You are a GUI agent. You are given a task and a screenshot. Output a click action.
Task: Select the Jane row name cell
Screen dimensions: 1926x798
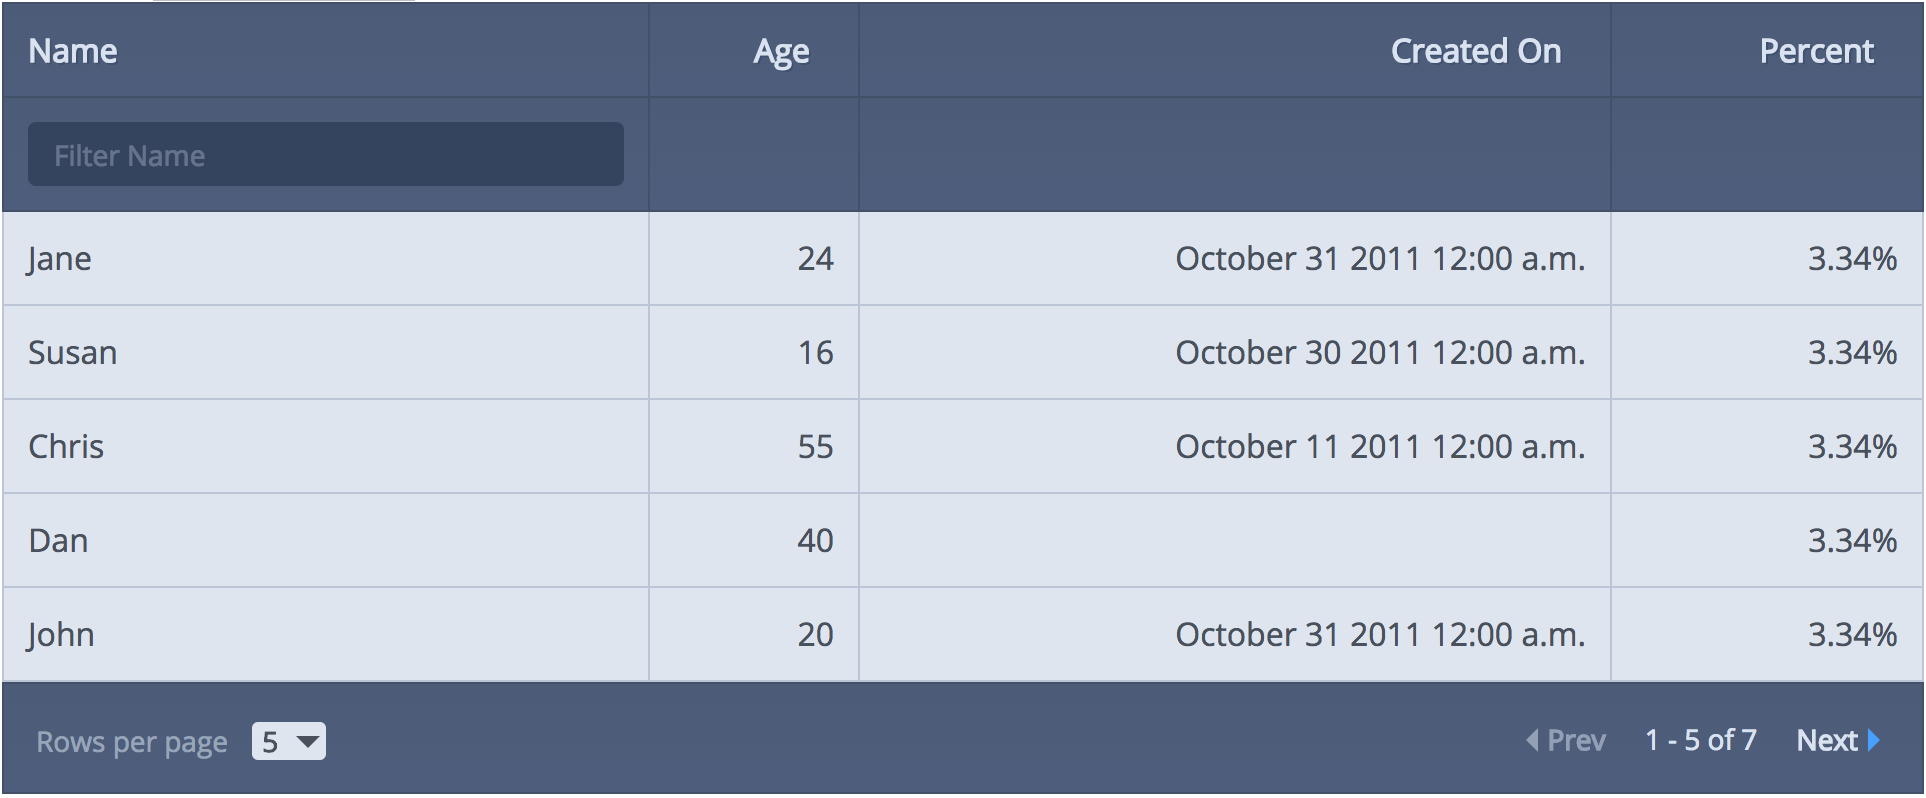pos(326,258)
